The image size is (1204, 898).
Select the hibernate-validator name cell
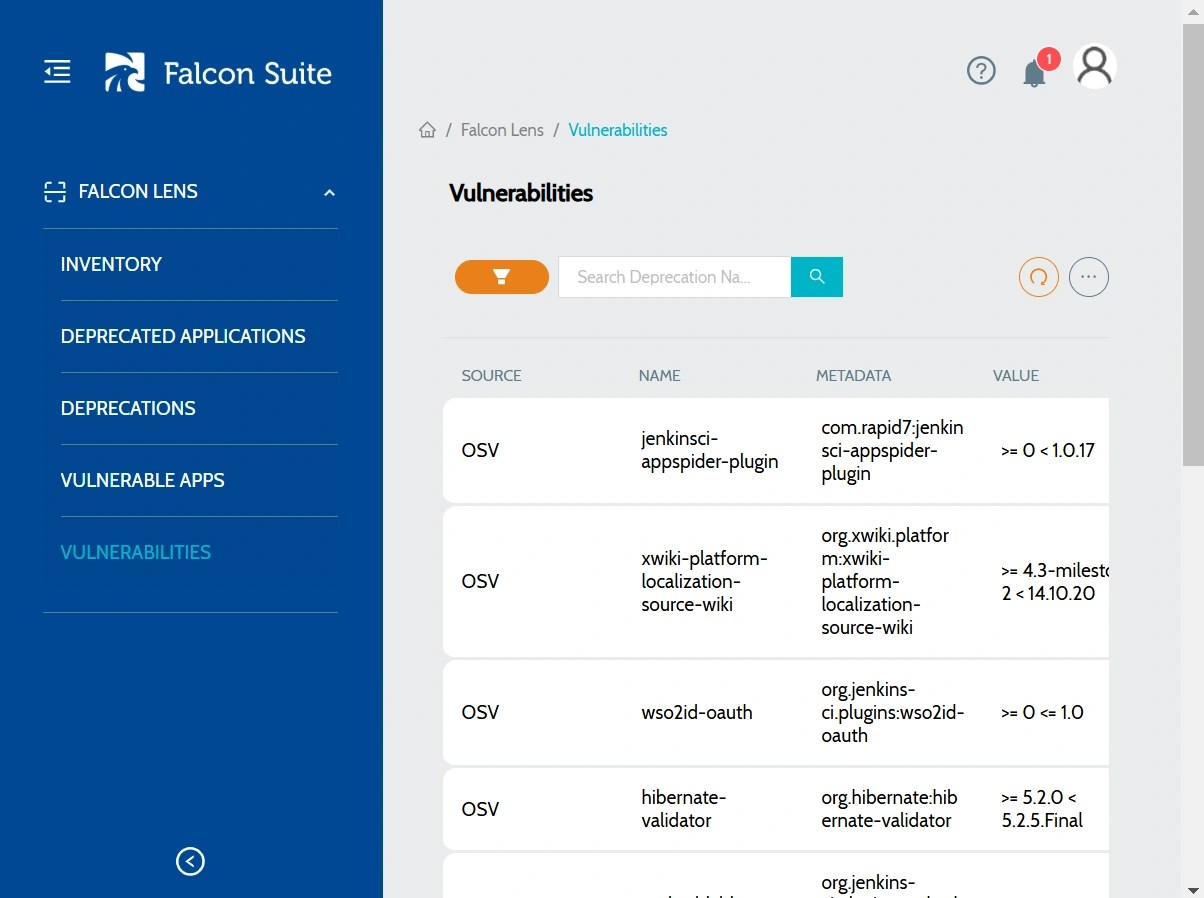[683, 809]
